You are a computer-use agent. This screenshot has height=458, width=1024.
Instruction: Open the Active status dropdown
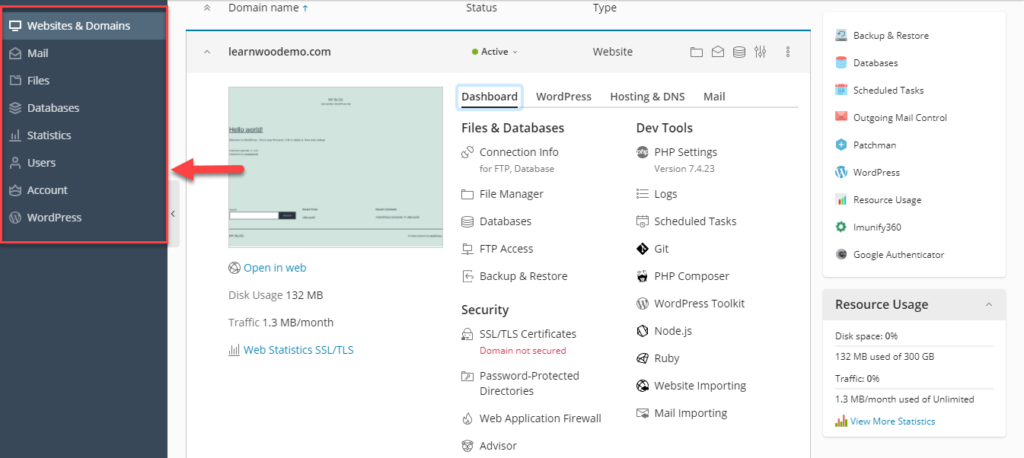pyautogui.click(x=494, y=52)
